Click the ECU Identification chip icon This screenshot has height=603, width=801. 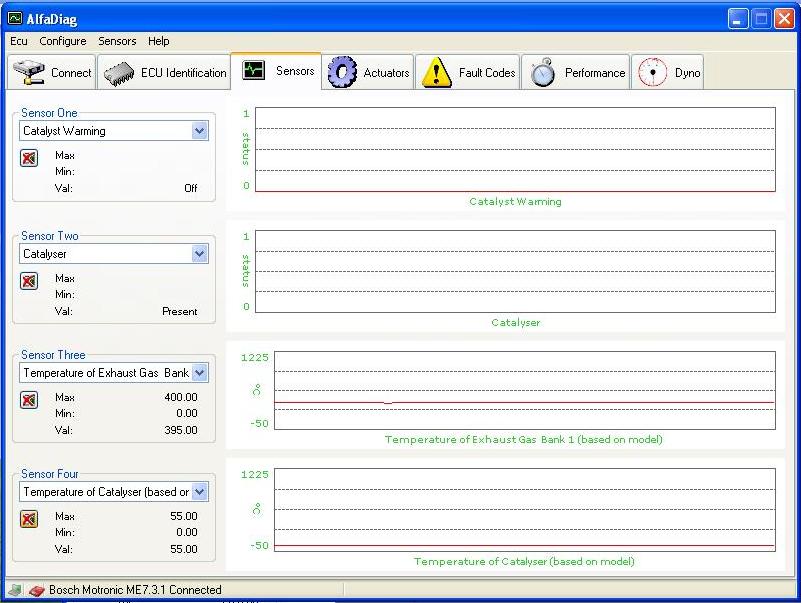click(x=120, y=72)
